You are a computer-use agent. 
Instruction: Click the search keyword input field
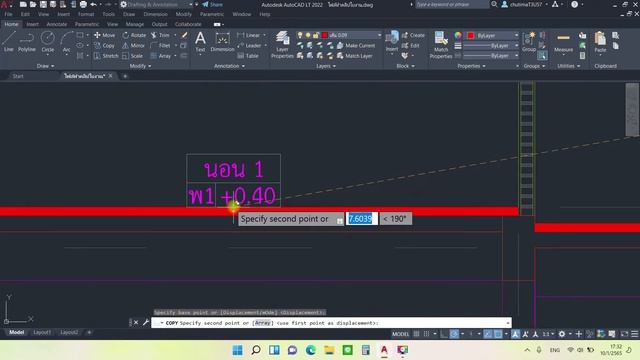click(452, 4)
